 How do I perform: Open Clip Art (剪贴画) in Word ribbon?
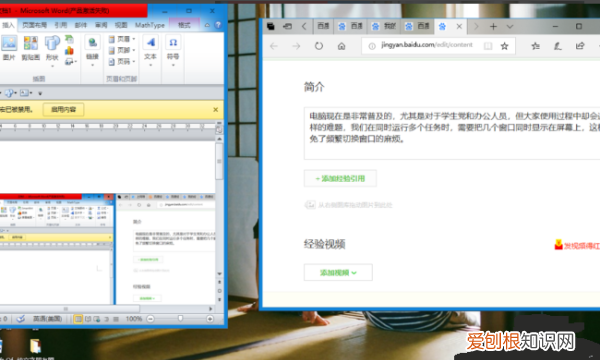(31, 47)
